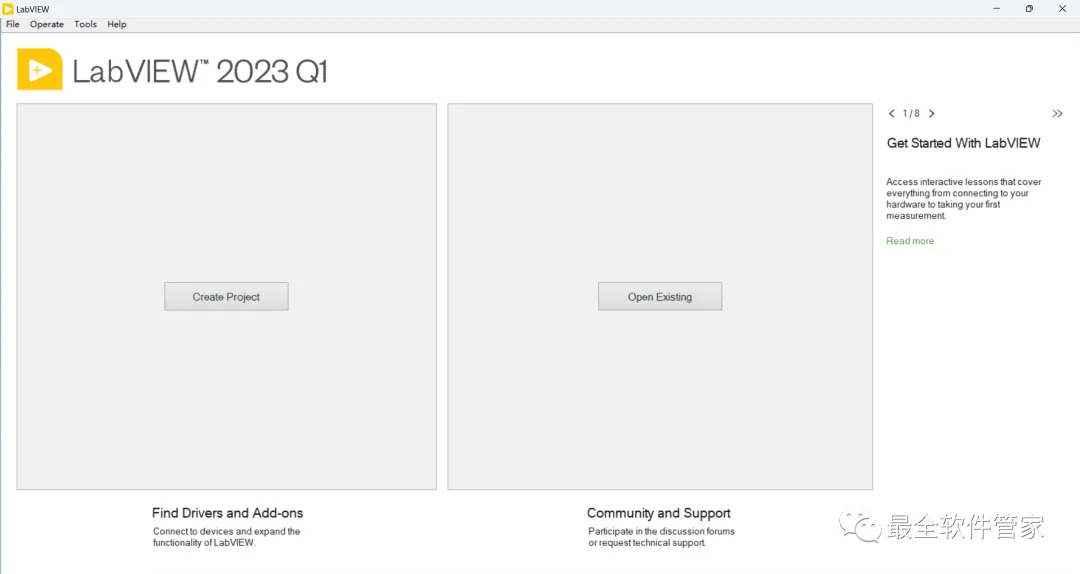Click the 'Participate in the discussion forums' description
Image resolution: width=1080 pixels, height=574 pixels.
[661, 537]
